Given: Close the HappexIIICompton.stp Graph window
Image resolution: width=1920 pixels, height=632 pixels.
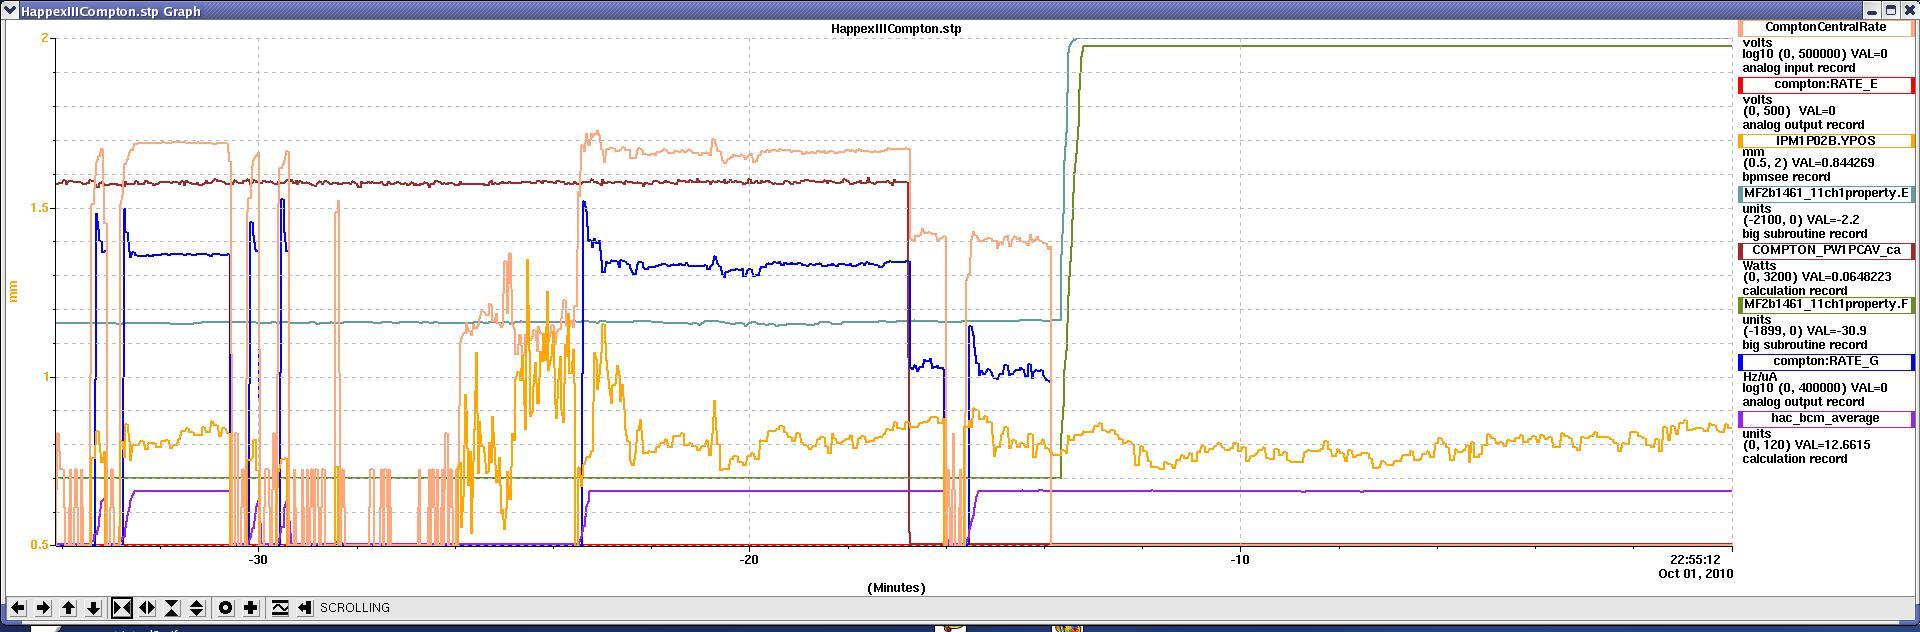Looking at the screenshot, I should (x=1909, y=10).
